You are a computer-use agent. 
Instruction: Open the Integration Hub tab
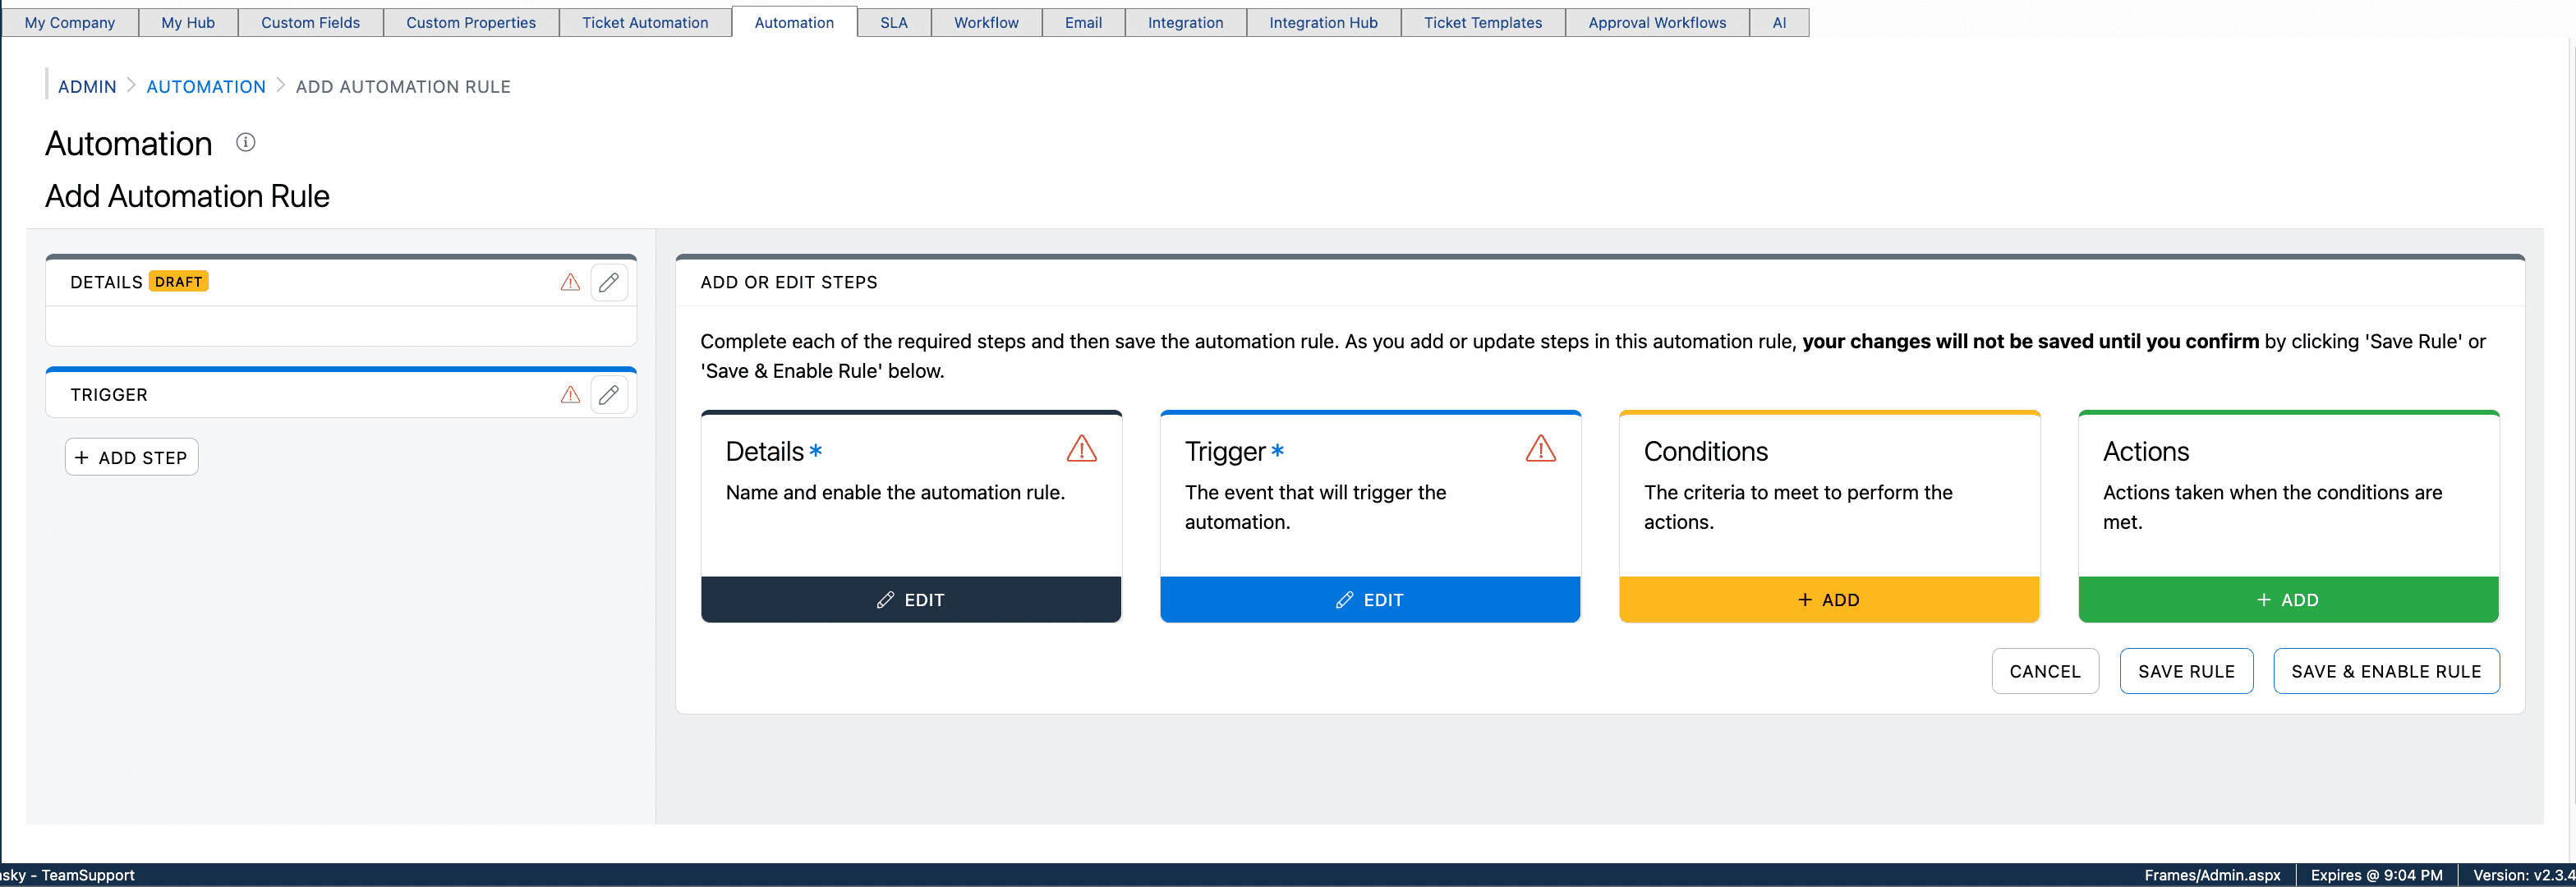tap(1323, 22)
